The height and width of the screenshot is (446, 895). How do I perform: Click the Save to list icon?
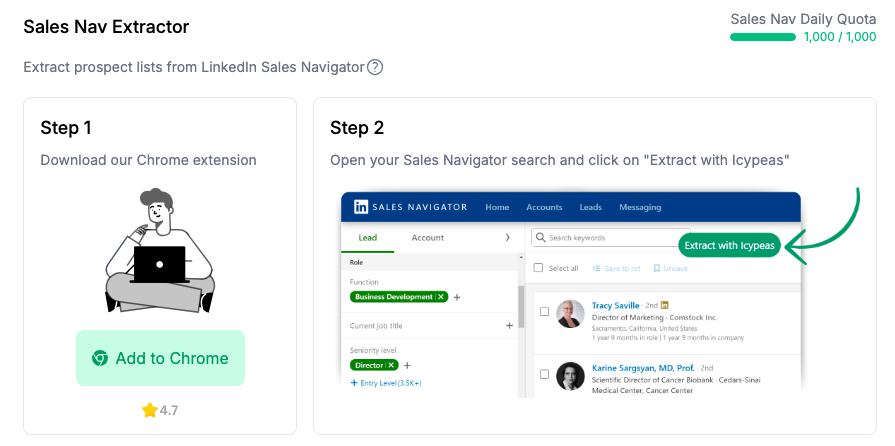[597, 268]
